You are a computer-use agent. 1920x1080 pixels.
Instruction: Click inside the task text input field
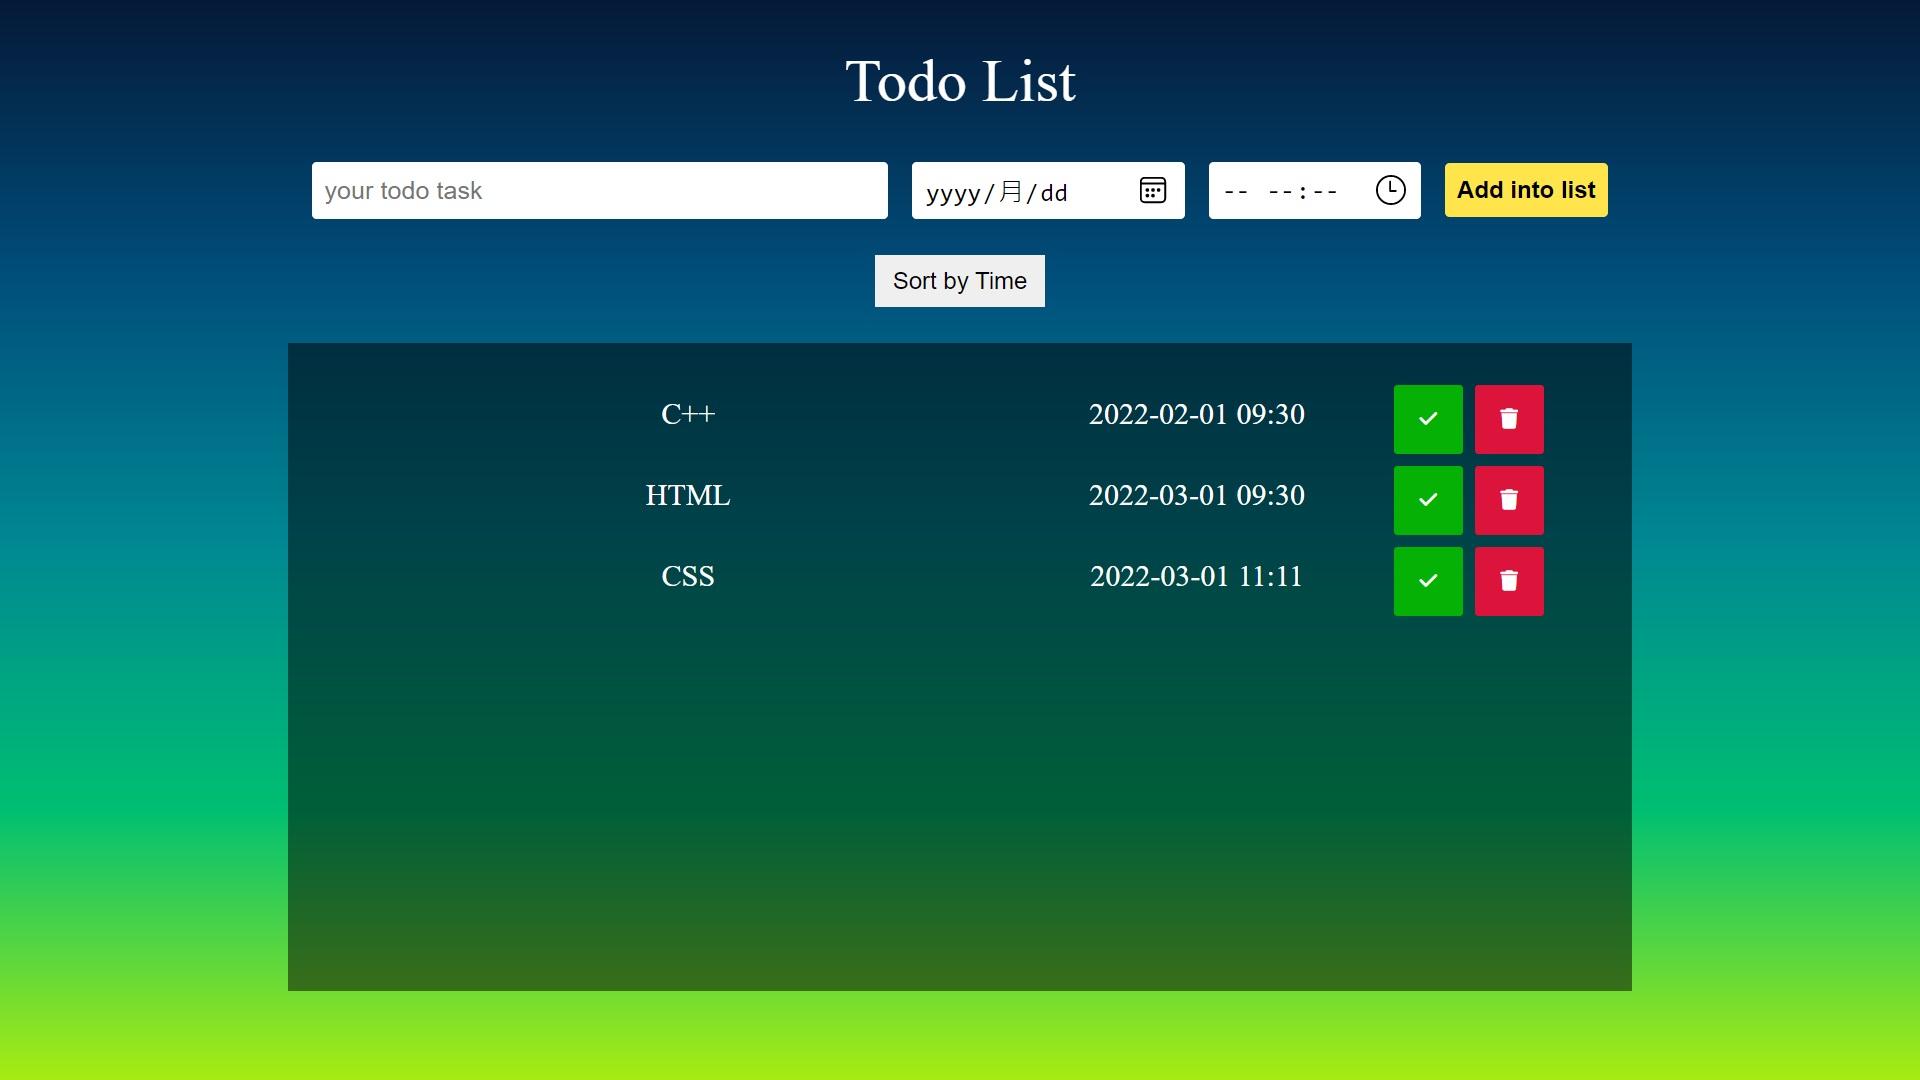(599, 190)
